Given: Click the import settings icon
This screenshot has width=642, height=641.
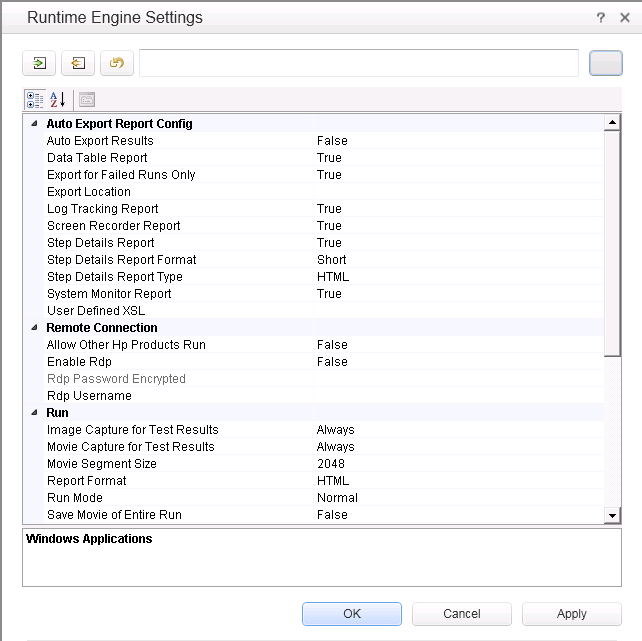Looking at the screenshot, I should pyautogui.click(x=39, y=63).
